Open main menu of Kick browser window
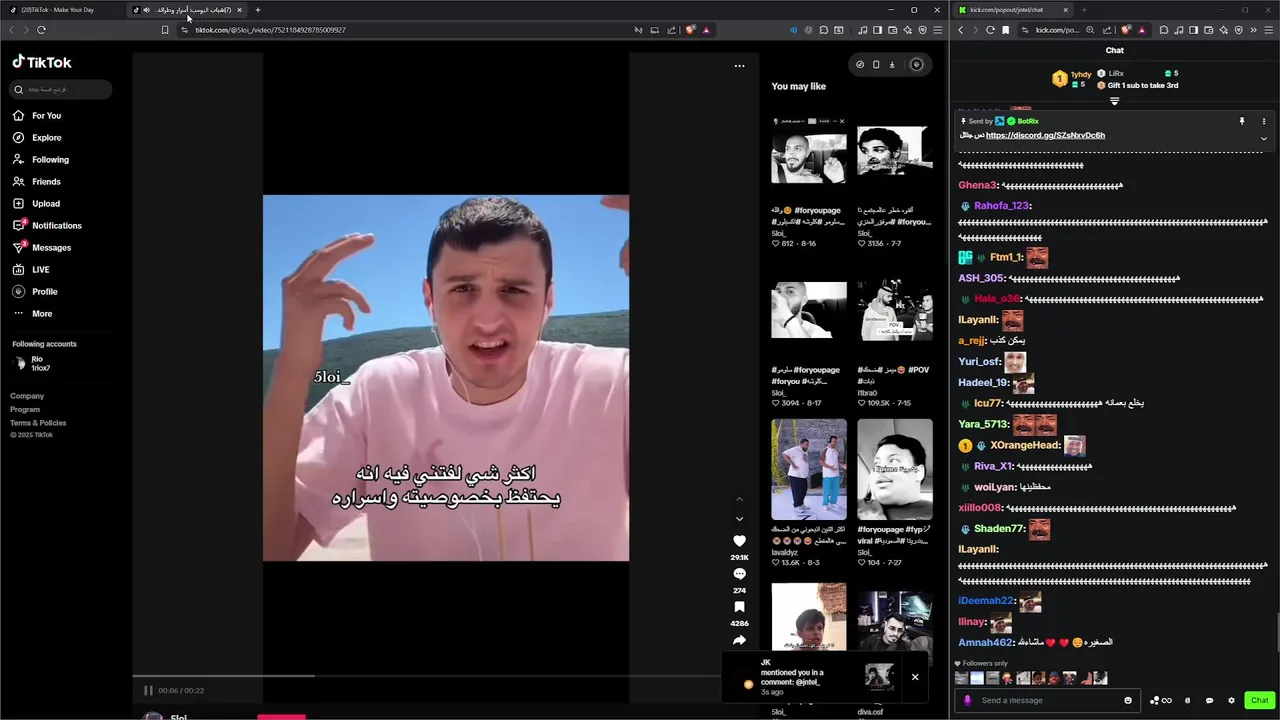Image resolution: width=1280 pixels, height=720 pixels. 1269,30
